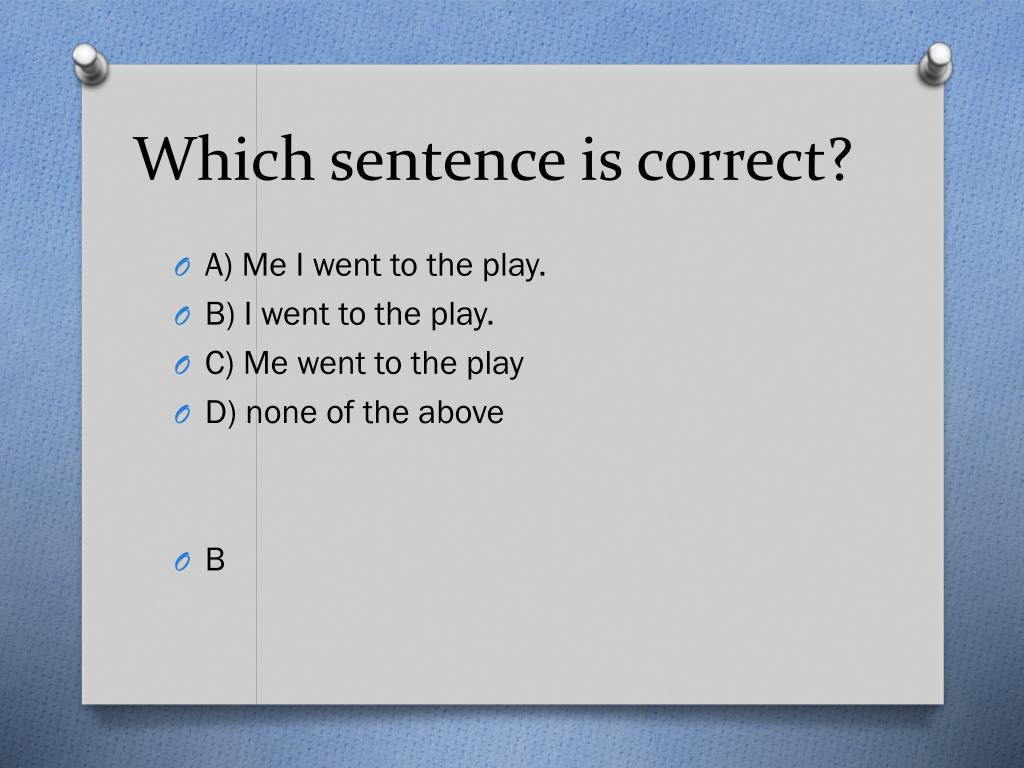Click the "D)" option label

pos(221,413)
